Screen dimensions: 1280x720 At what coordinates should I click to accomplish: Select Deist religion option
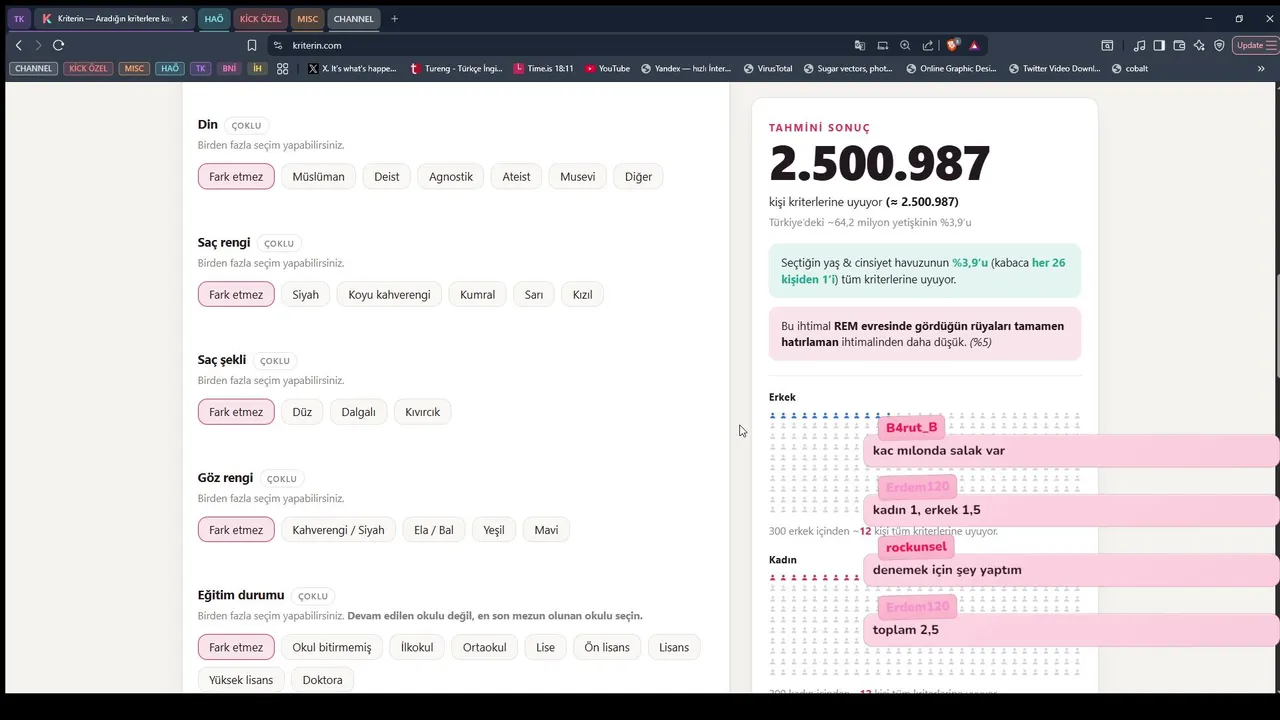pyautogui.click(x=387, y=177)
